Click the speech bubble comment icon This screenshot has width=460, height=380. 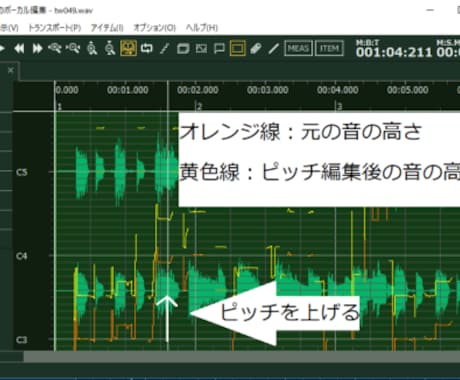coord(219,49)
